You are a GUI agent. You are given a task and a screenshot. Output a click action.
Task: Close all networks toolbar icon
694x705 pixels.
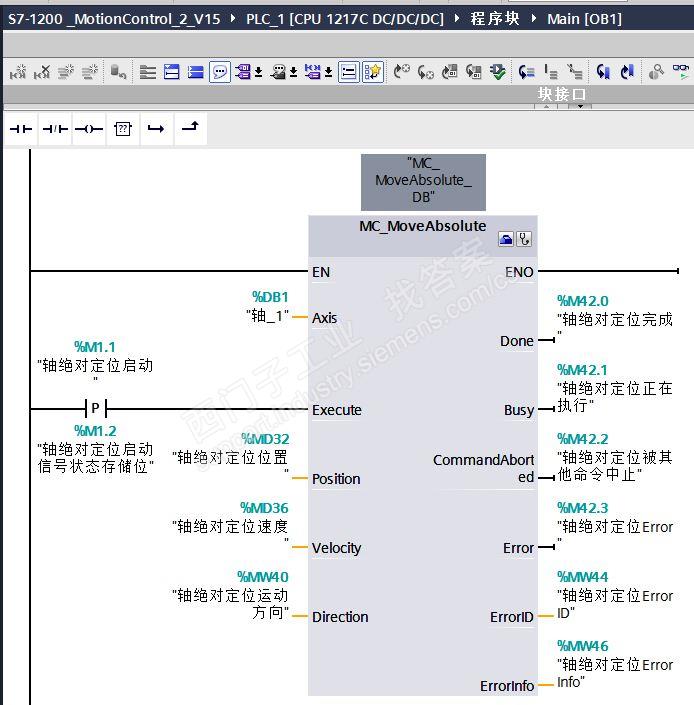click(196, 72)
